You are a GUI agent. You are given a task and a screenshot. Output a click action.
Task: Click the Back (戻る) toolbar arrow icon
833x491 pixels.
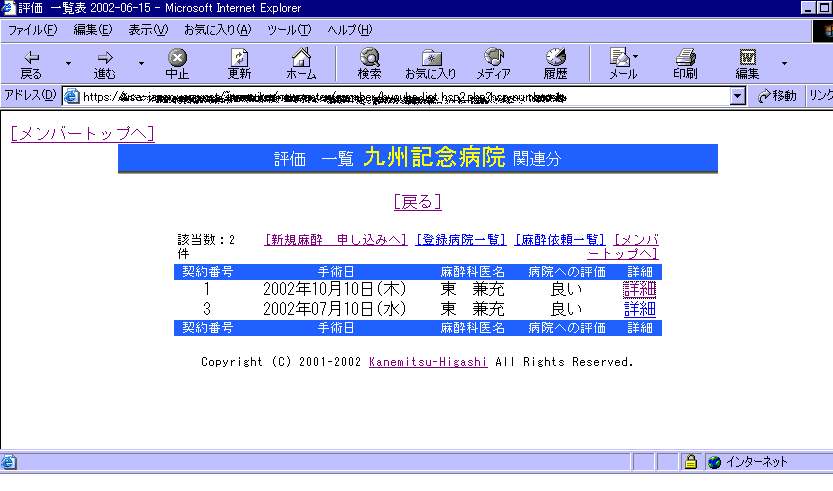point(31,58)
